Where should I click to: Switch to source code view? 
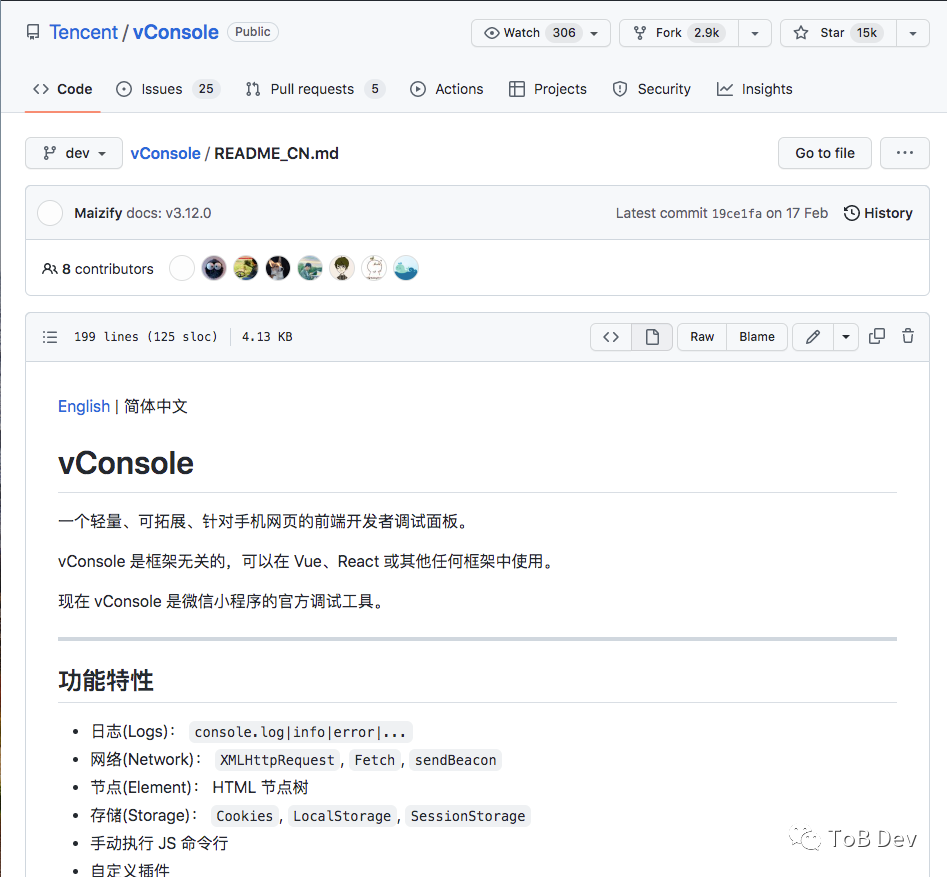pyautogui.click(x=610, y=336)
